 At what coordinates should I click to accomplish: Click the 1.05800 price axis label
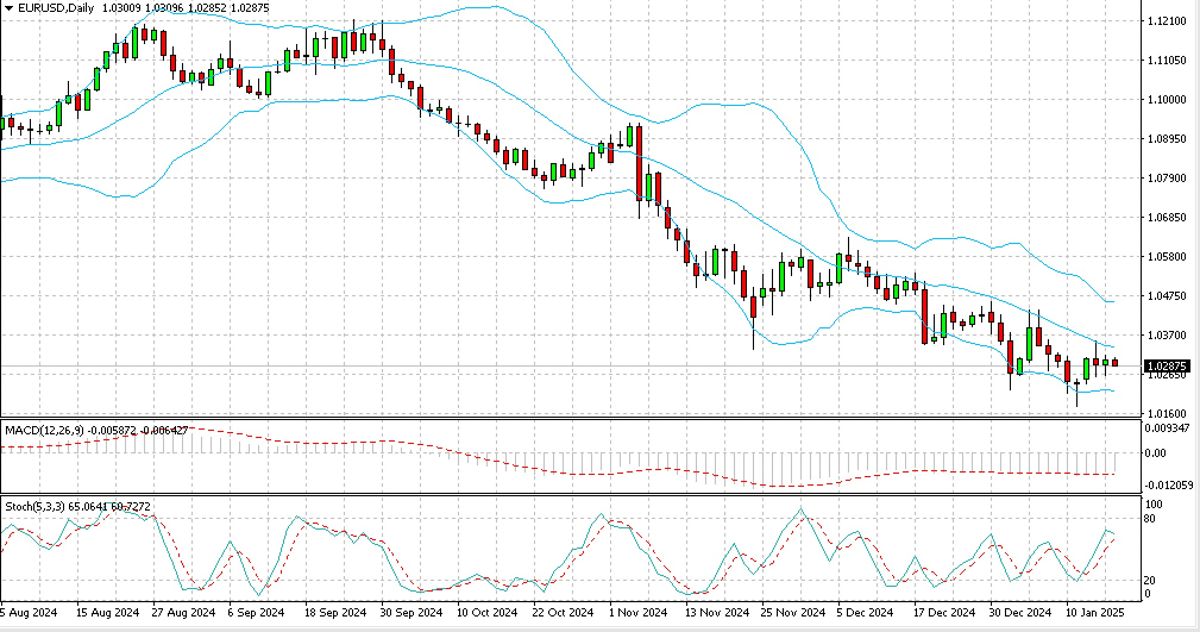1167,257
